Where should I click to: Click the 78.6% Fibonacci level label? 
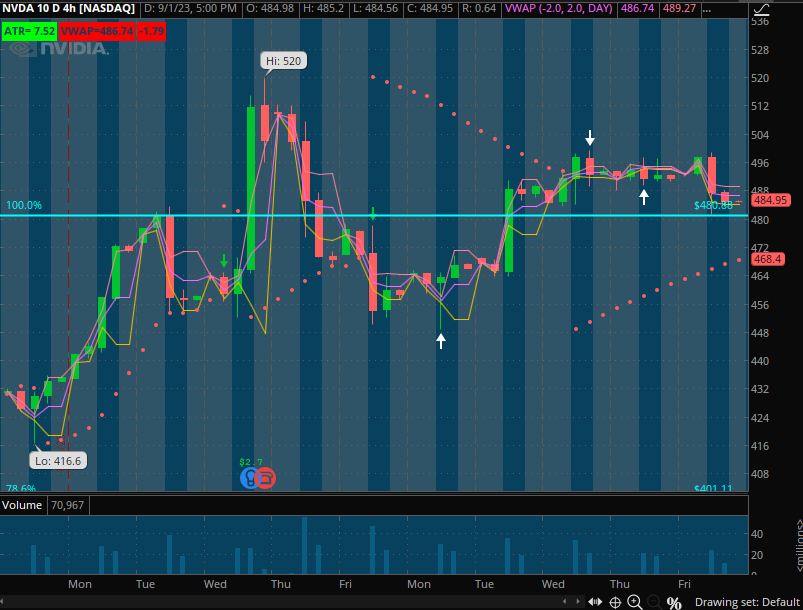point(20,488)
